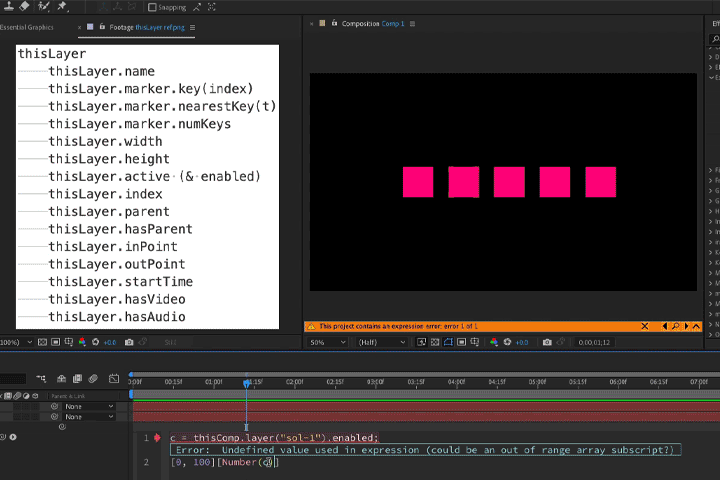720x480 pixels.
Task: Click the 0;00;01;12 timecode display
Action: (594, 343)
